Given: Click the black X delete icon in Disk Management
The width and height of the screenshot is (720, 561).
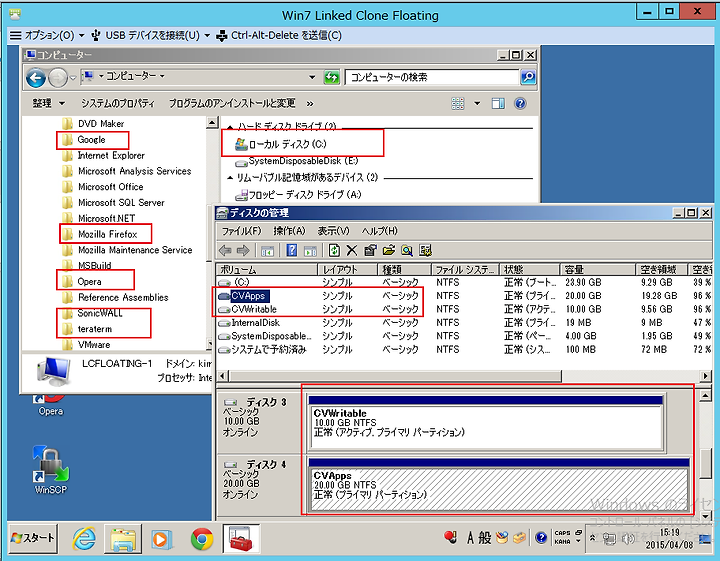Looking at the screenshot, I should pos(352,250).
